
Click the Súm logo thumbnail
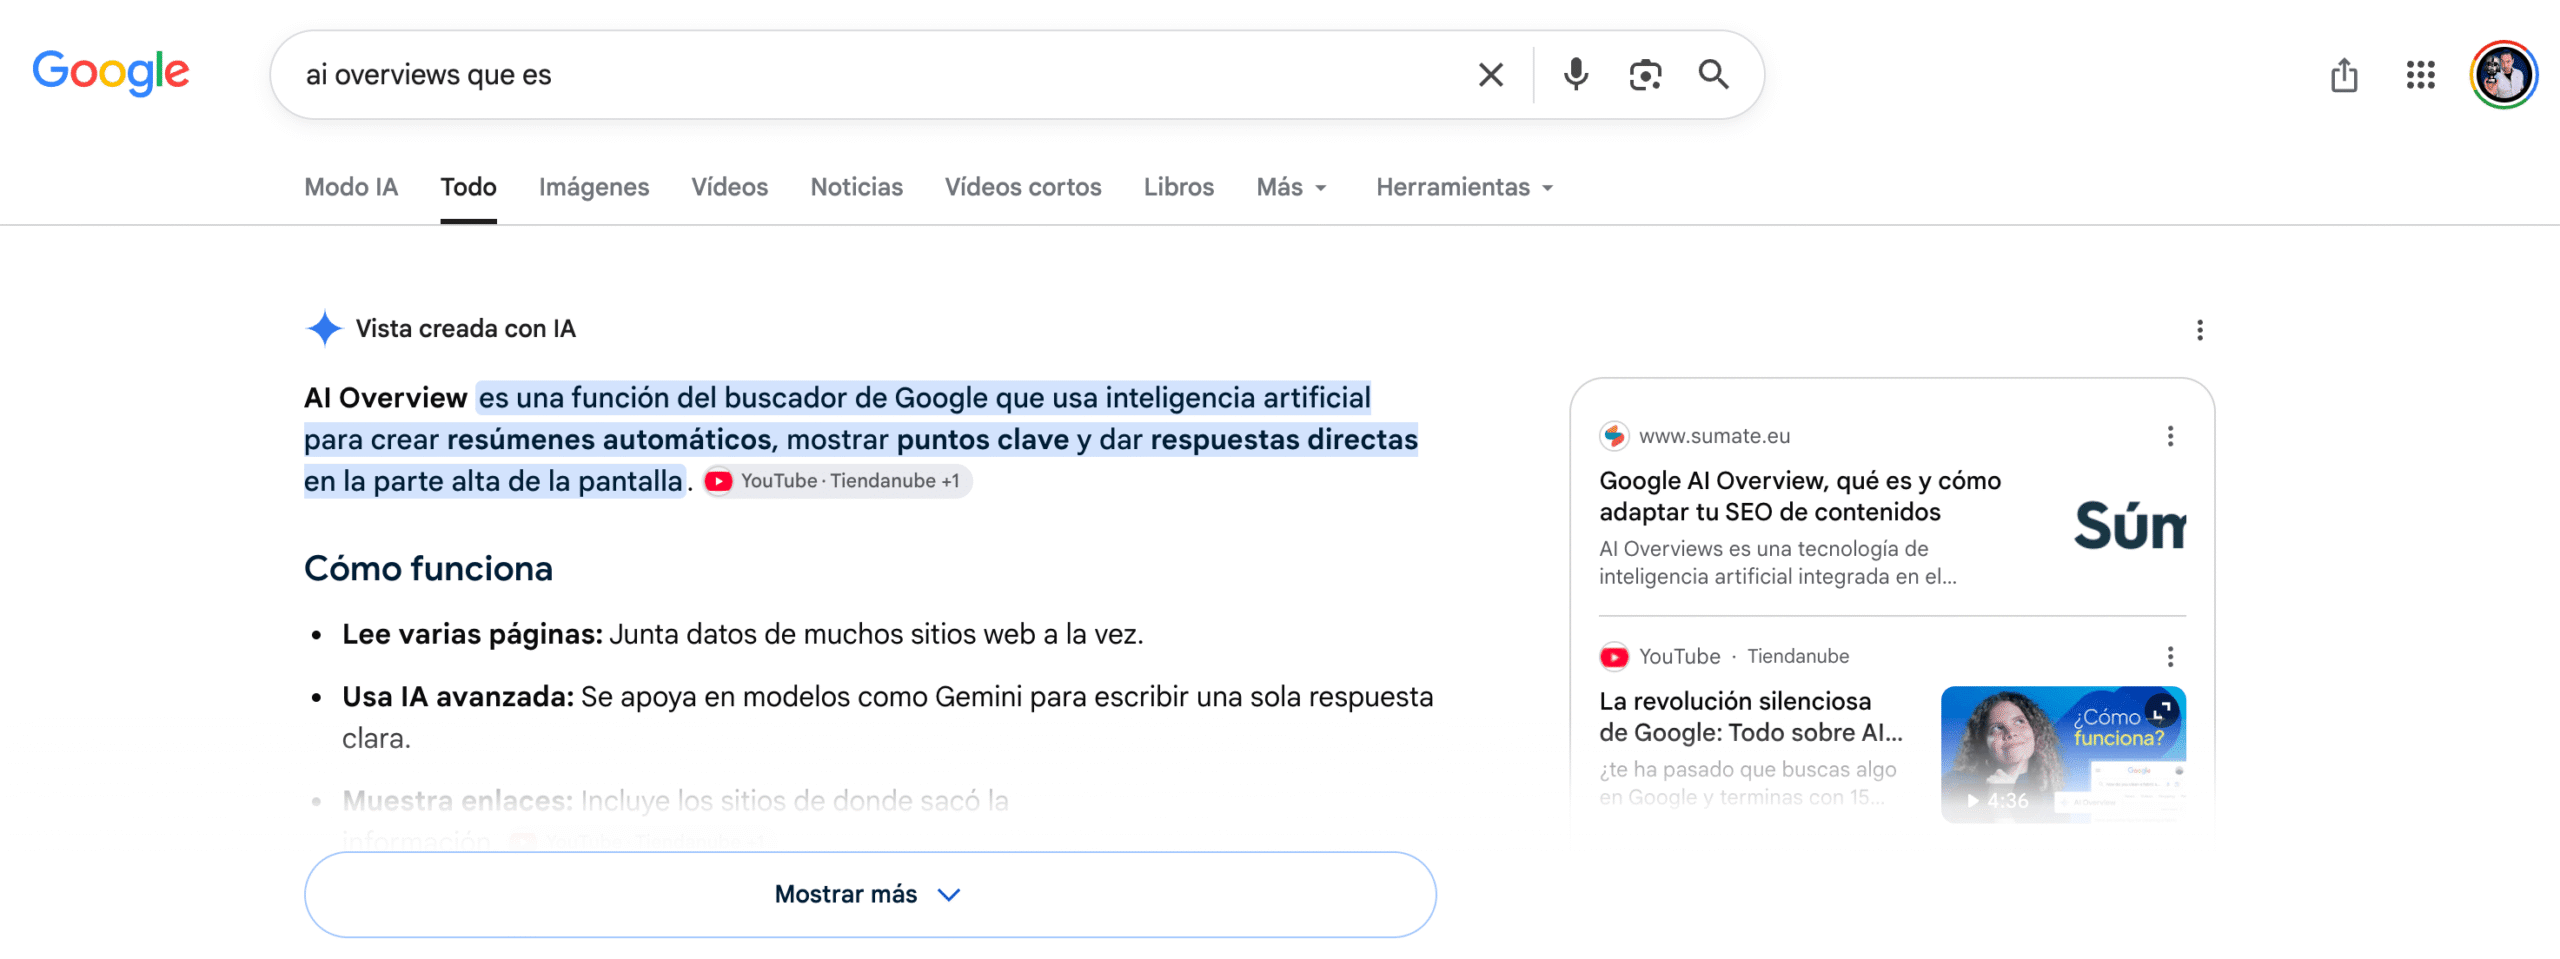click(2130, 526)
